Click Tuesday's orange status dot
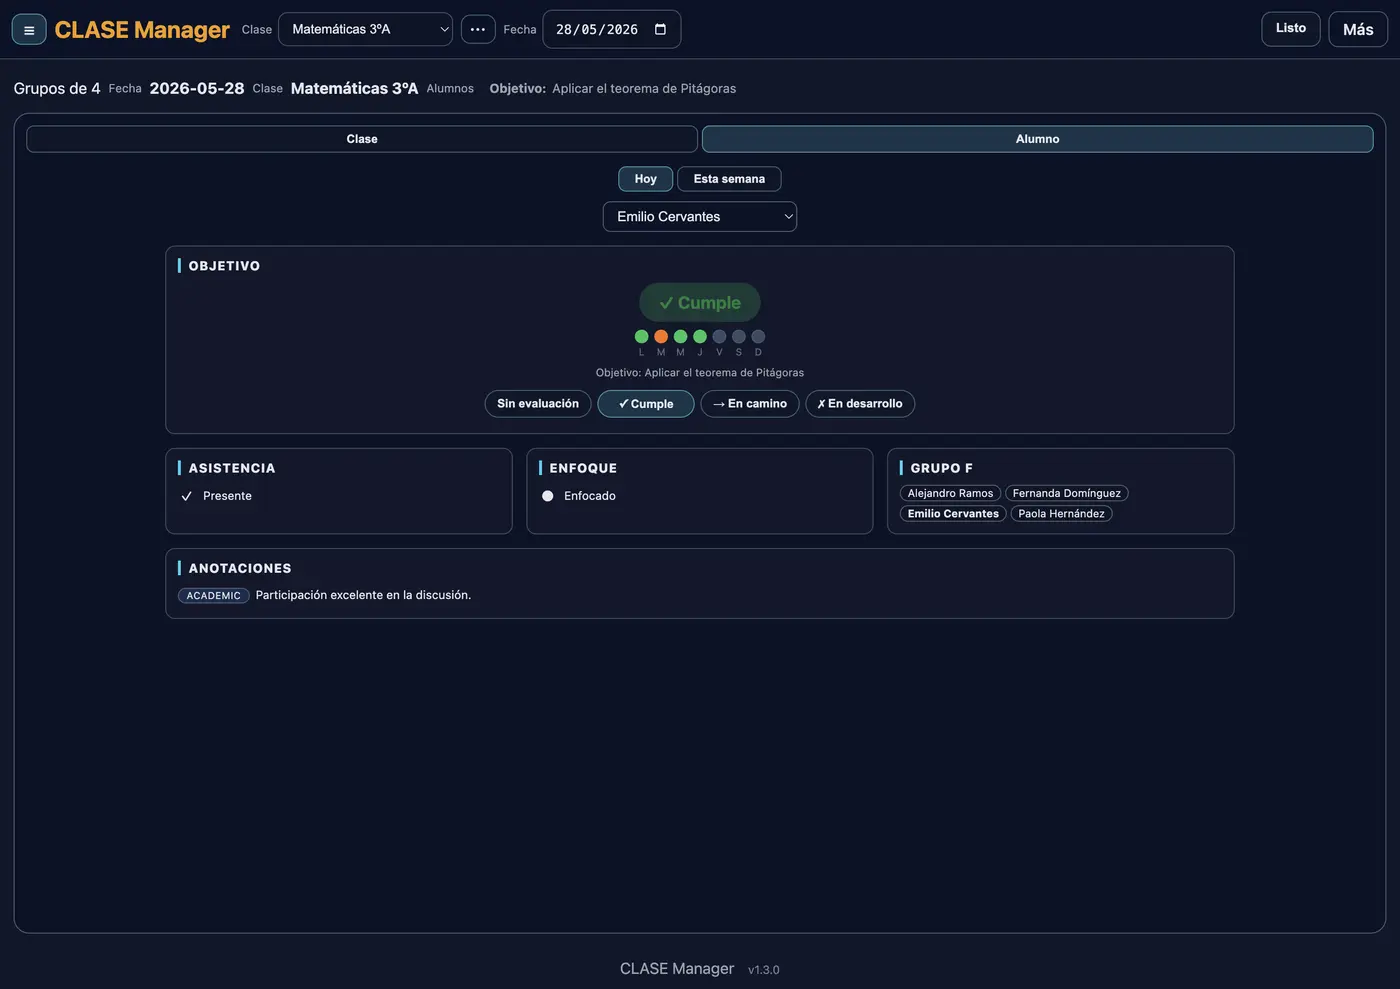The image size is (1400, 989). (x=661, y=337)
